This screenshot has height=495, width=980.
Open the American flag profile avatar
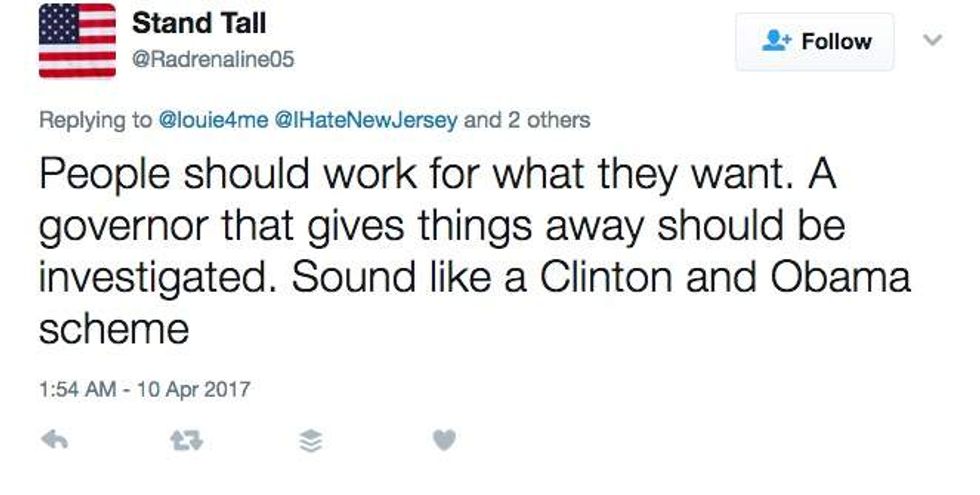[x=77, y=40]
